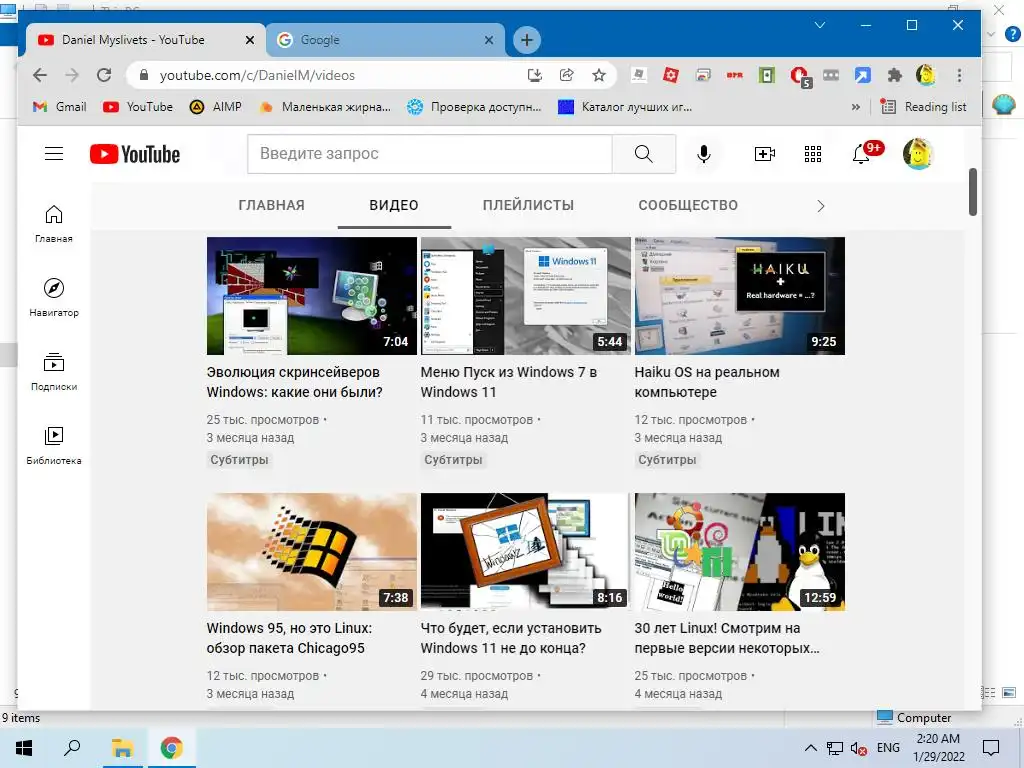Open the Haiku OS video thumbnail
This screenshot has width=1024, height=768.
pyautogui.click(x=739, y=296)
